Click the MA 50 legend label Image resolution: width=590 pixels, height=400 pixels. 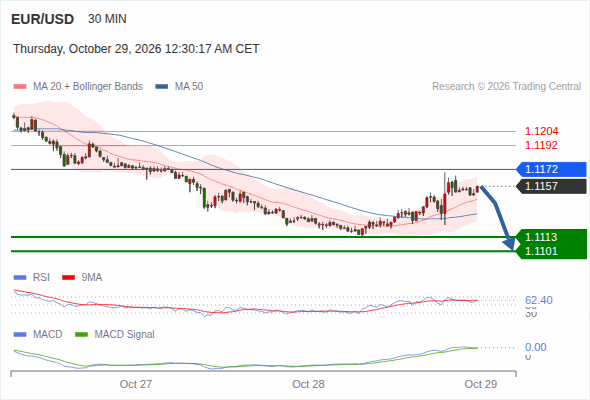coord(189,87)
